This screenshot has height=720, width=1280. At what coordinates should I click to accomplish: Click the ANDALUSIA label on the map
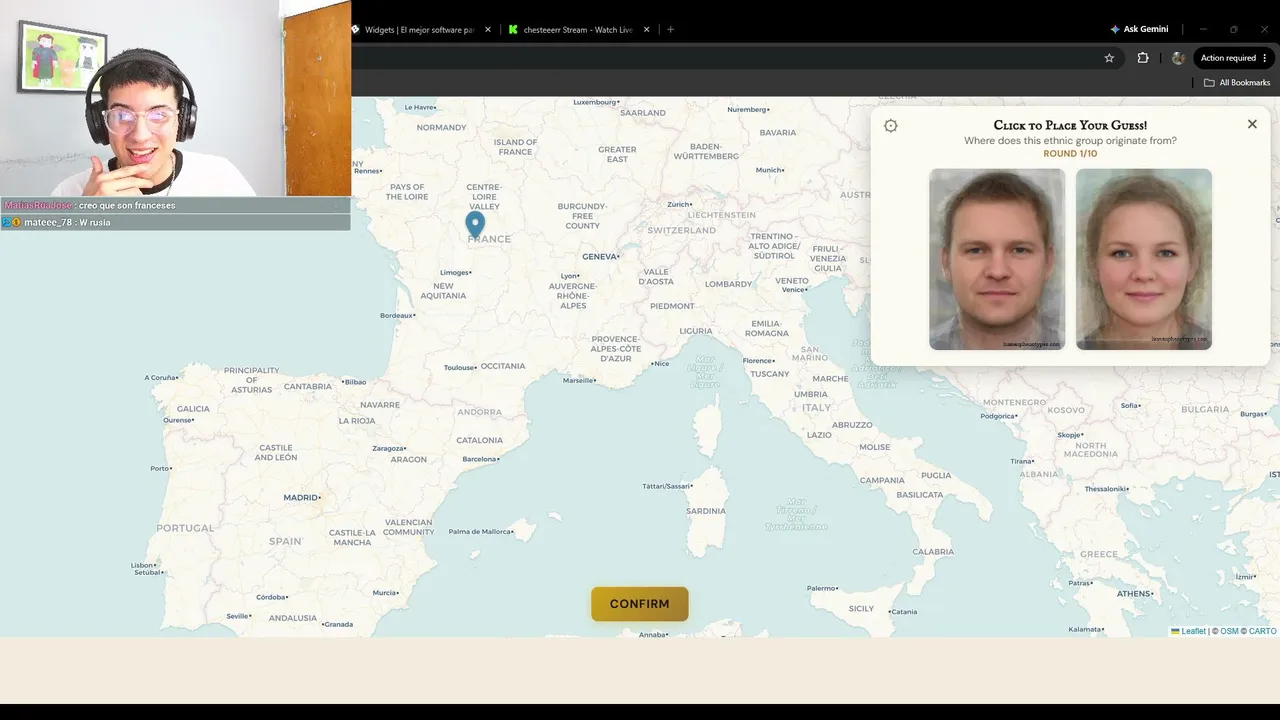click(293, 618)
